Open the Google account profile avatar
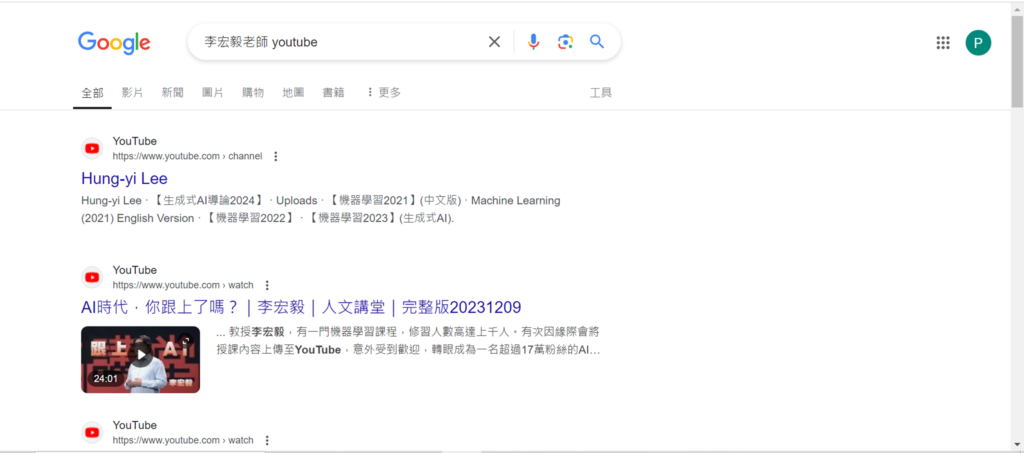 [x=978, y=43]
